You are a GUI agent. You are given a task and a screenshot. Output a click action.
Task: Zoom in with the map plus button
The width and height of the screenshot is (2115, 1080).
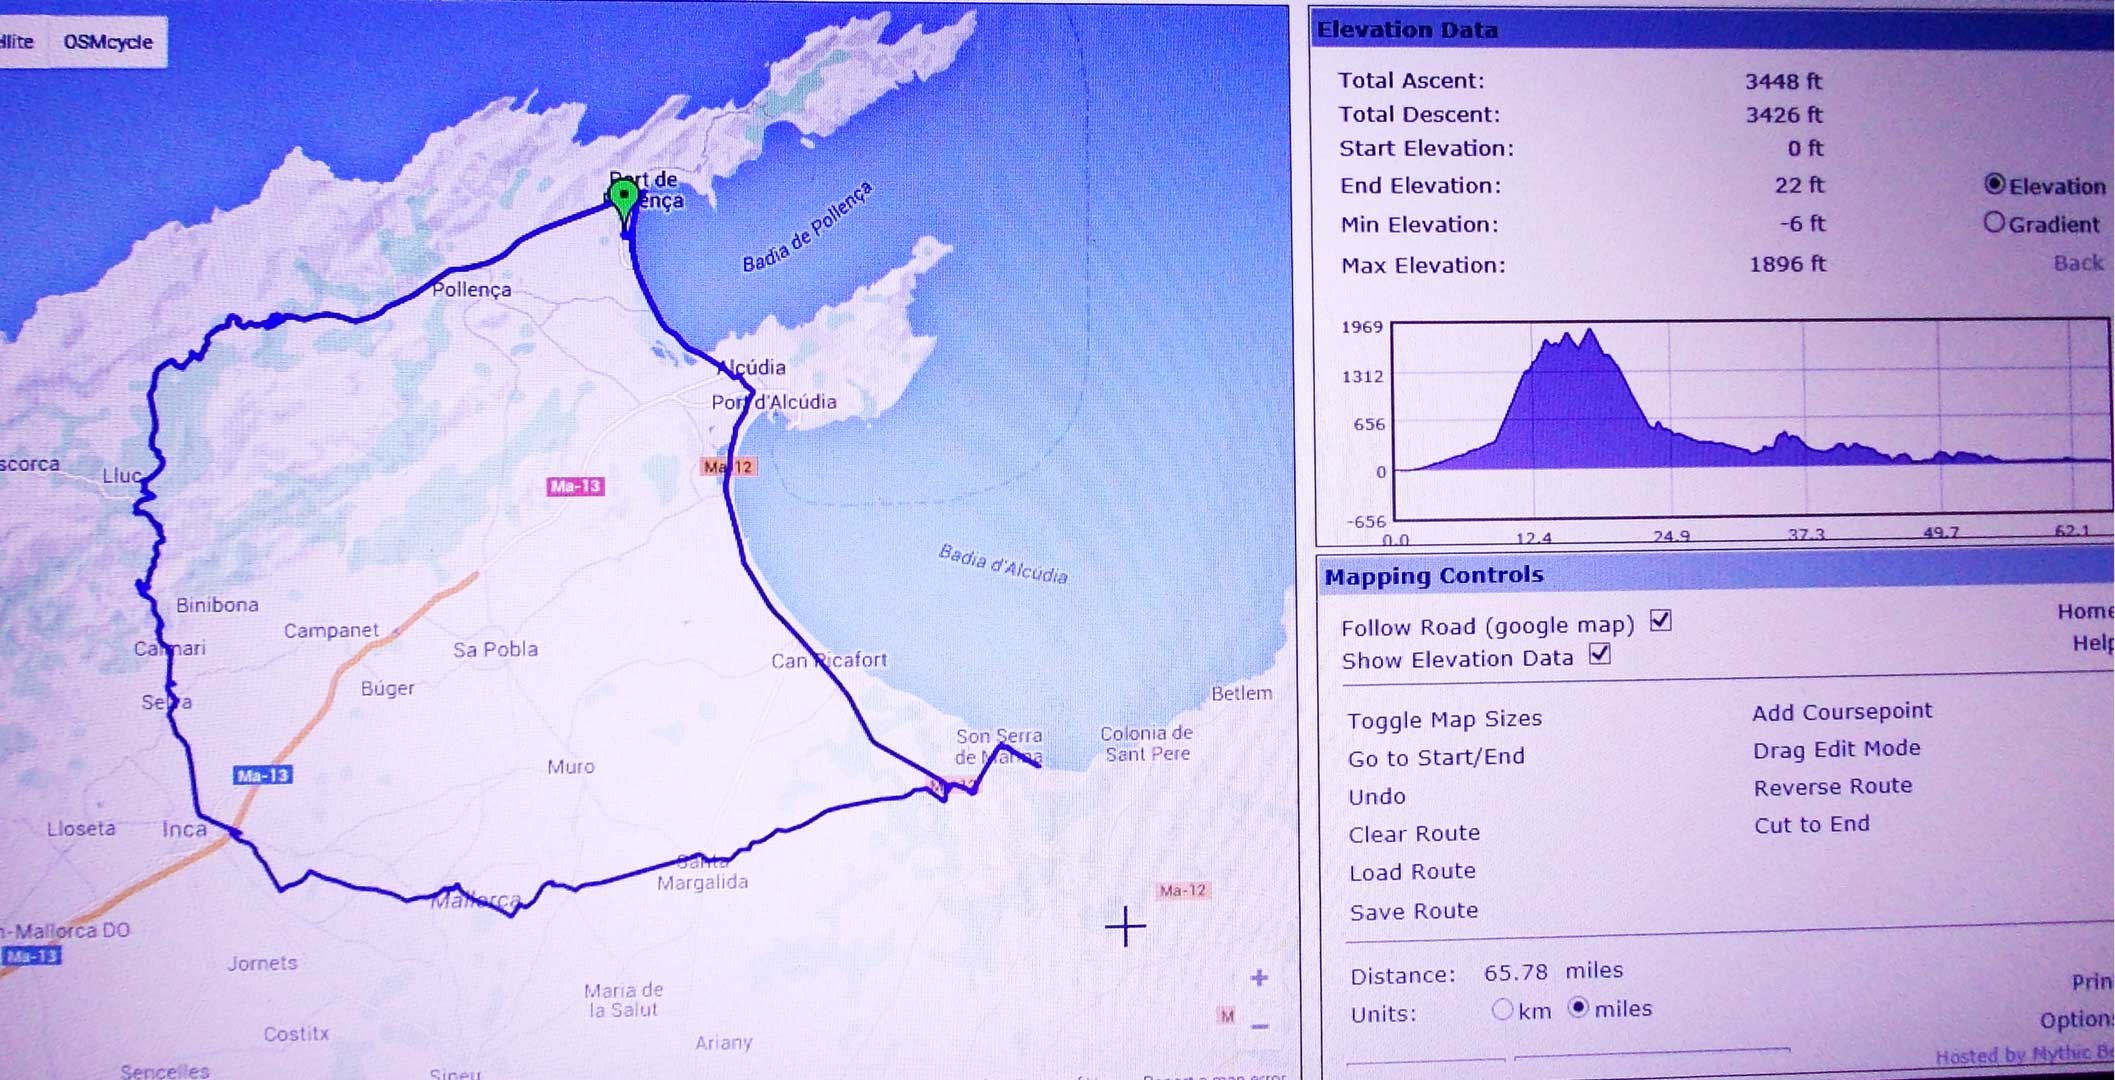click(1259, 977)
